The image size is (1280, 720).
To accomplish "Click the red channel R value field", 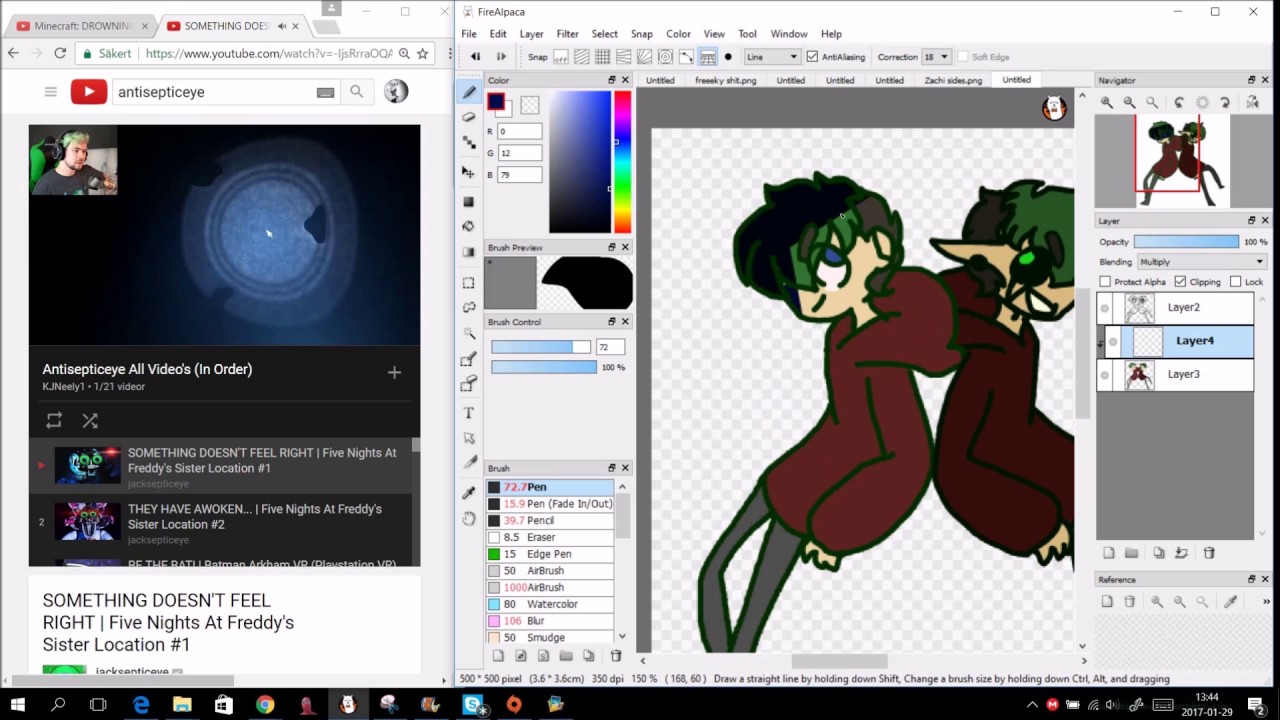I will tap(520, 132).
